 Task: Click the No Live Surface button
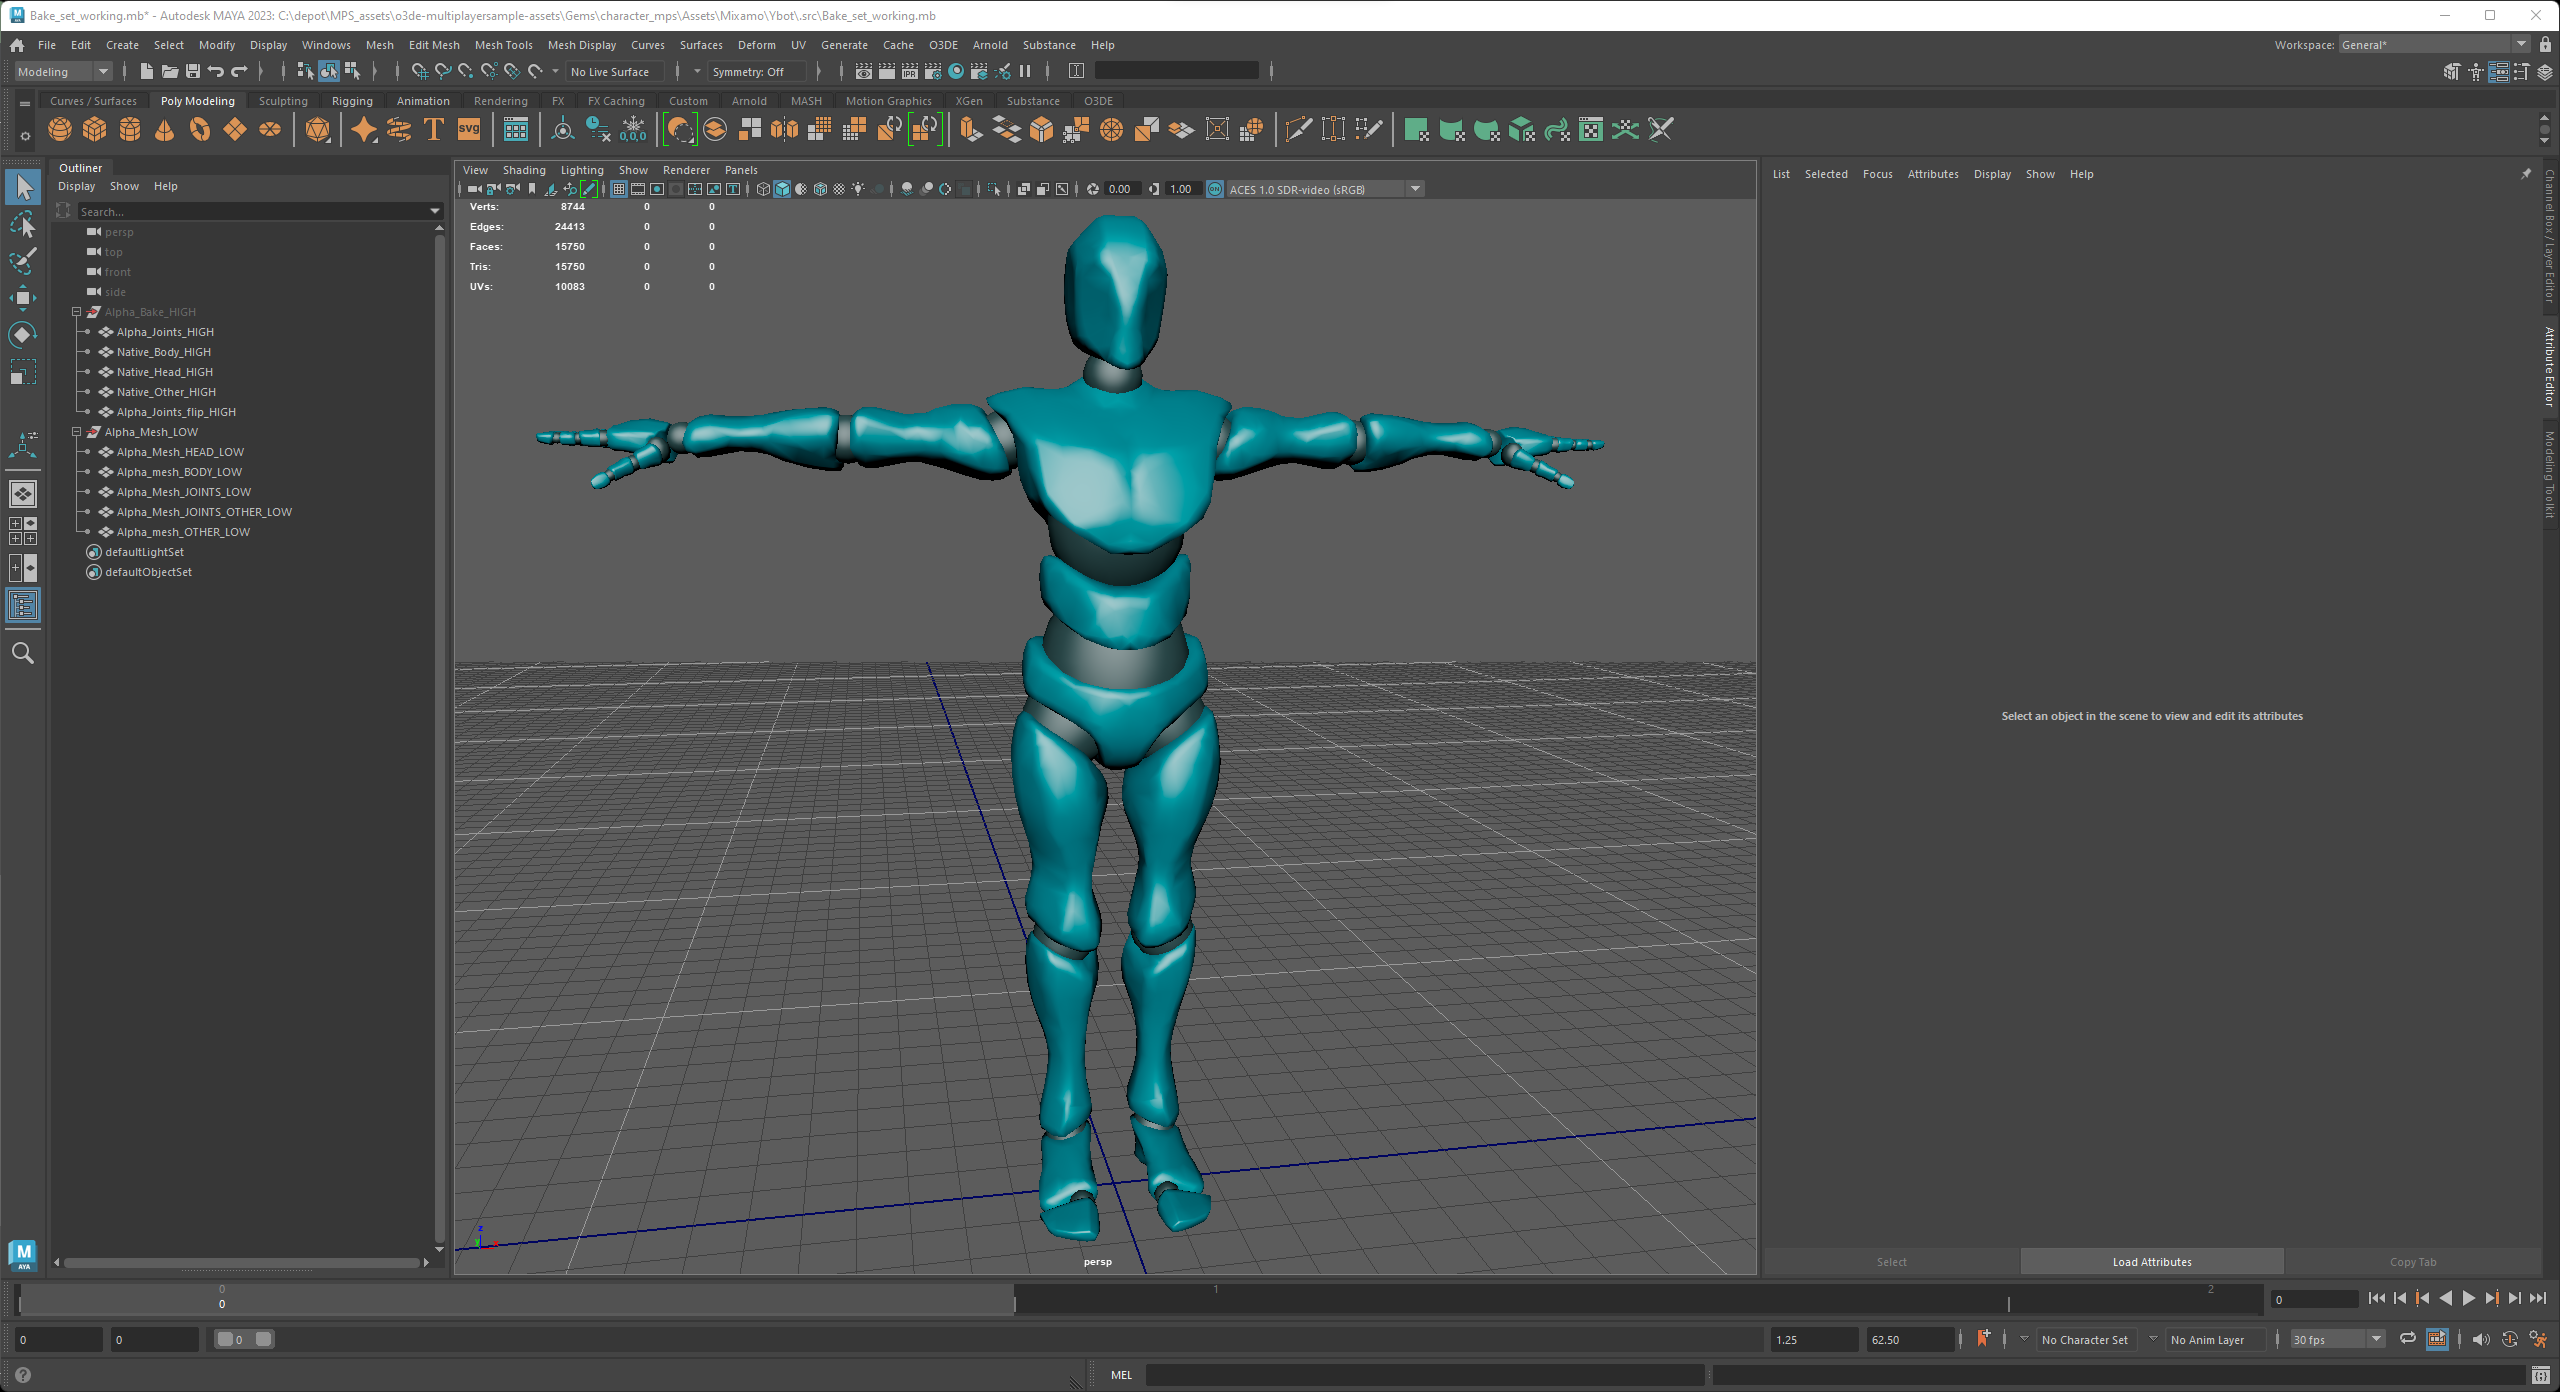pos(615,71)
